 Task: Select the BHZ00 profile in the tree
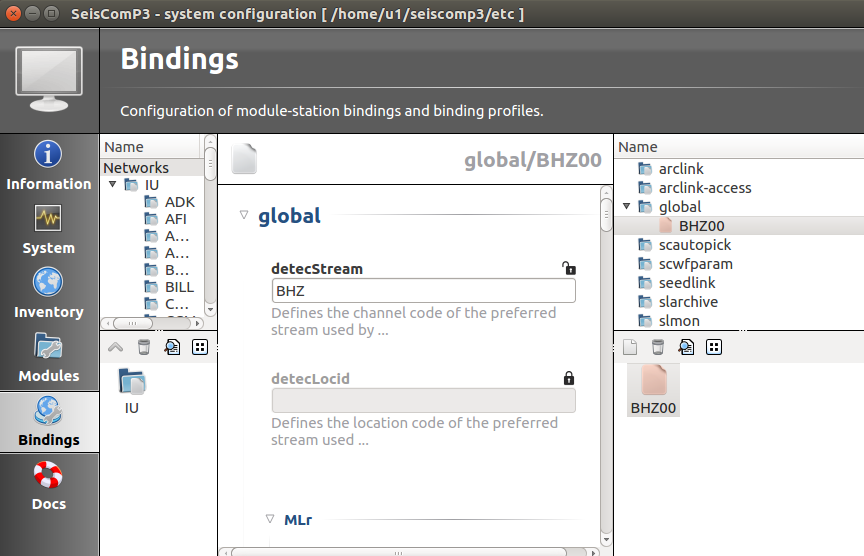701,226
